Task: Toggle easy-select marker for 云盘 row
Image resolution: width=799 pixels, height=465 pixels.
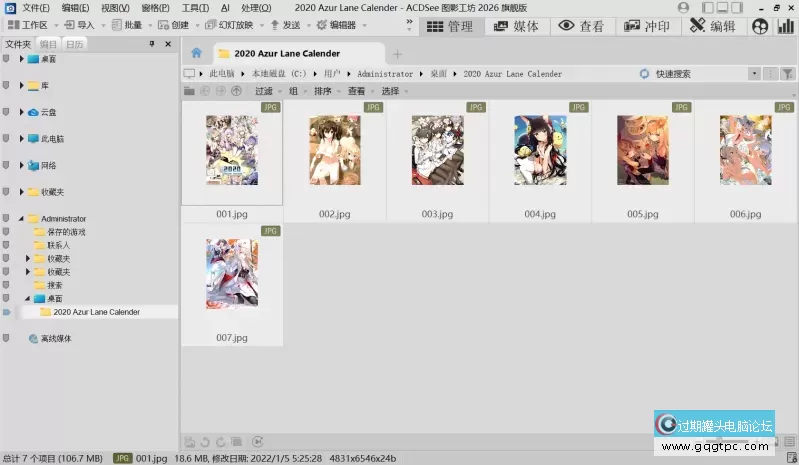Action: click(6, 112)
